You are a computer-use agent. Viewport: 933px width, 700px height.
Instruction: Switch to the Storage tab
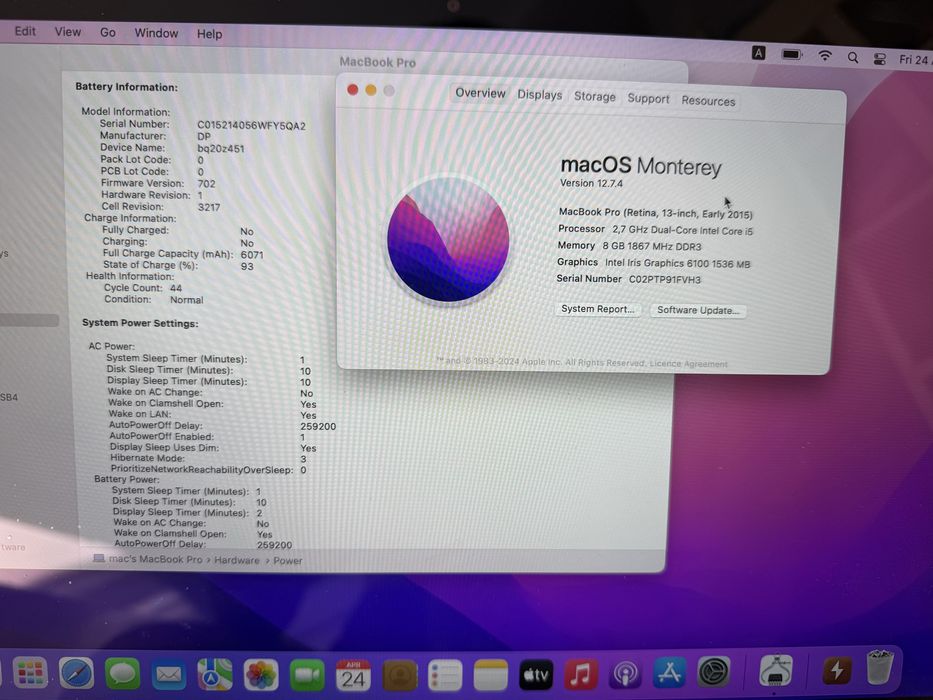pyautogui.click(x=594, y=96)
